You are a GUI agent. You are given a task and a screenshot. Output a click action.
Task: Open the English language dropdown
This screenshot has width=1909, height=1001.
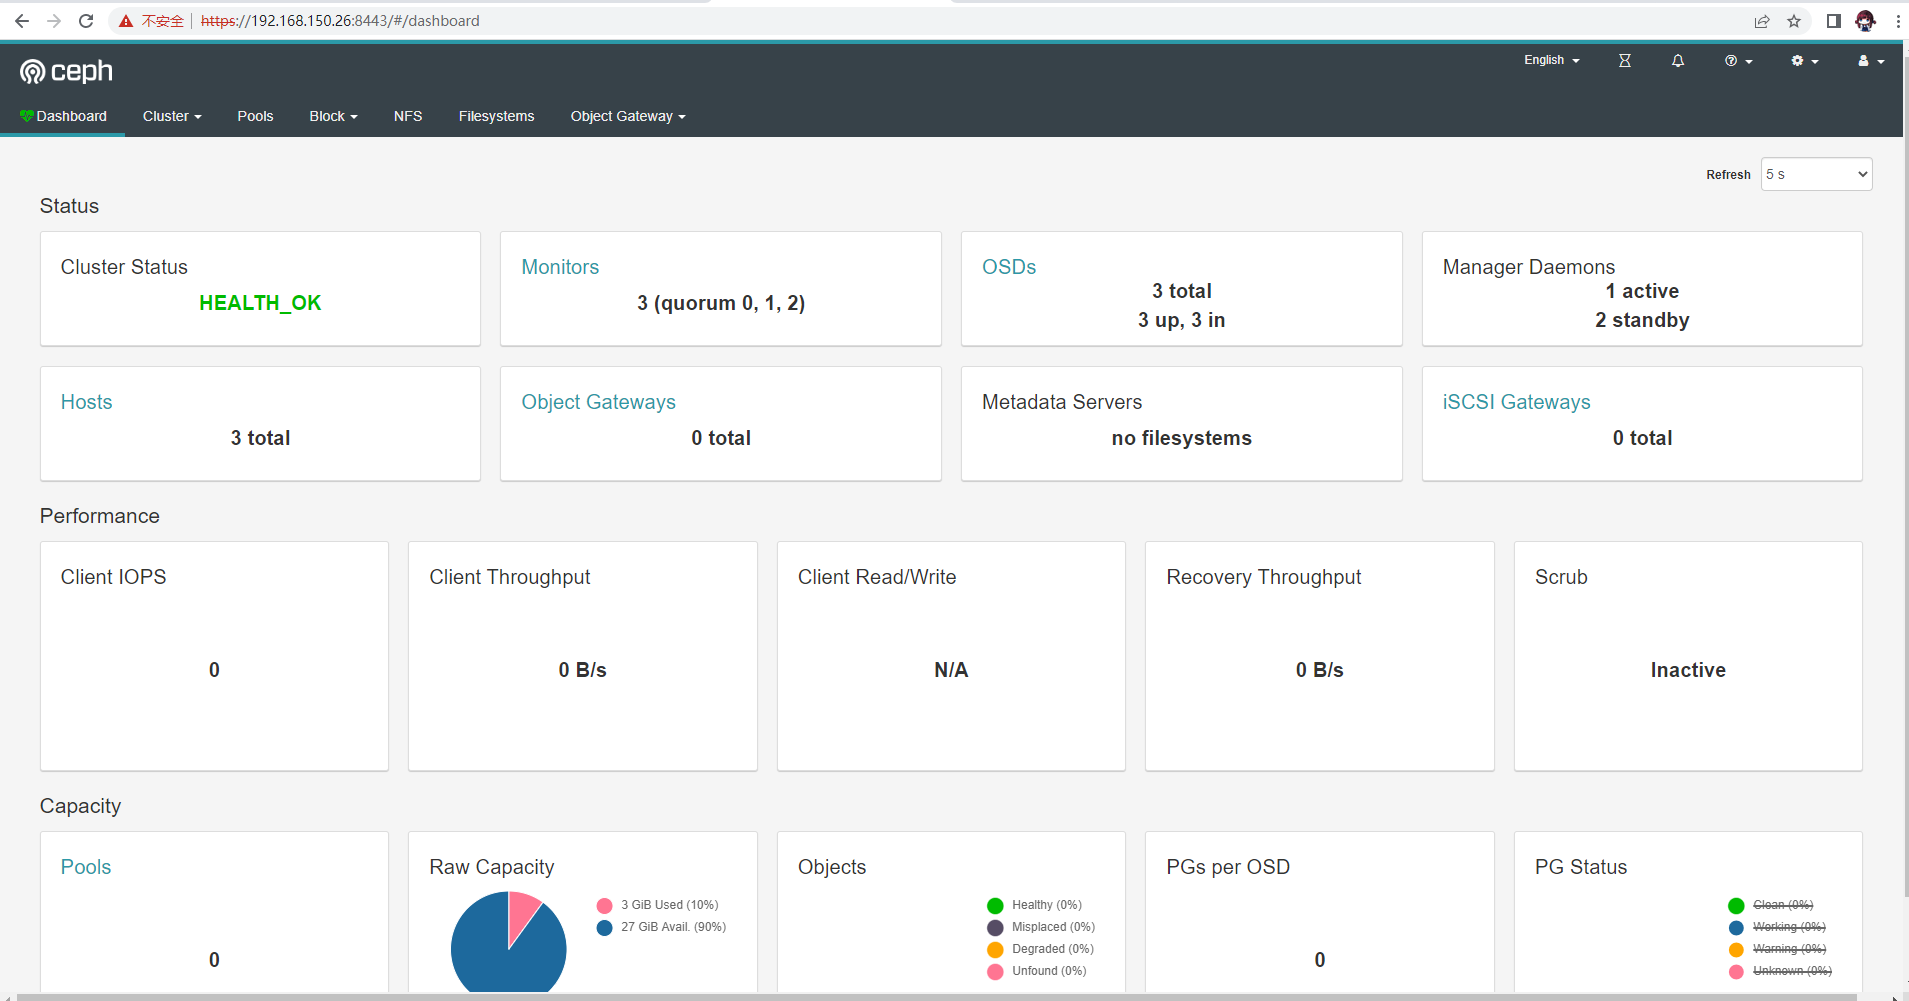pos(1552,60)
